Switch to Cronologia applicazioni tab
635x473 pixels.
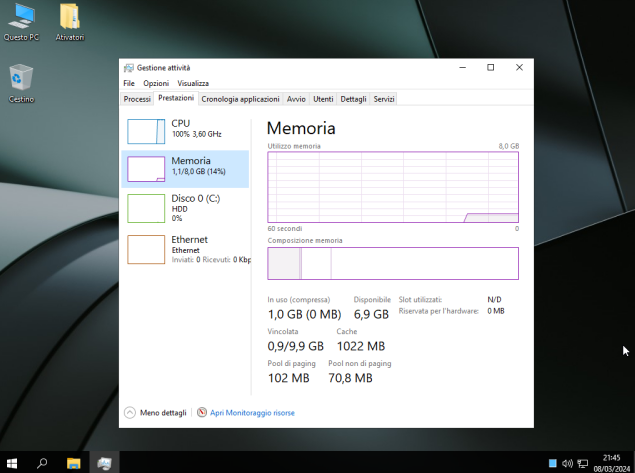241,99
